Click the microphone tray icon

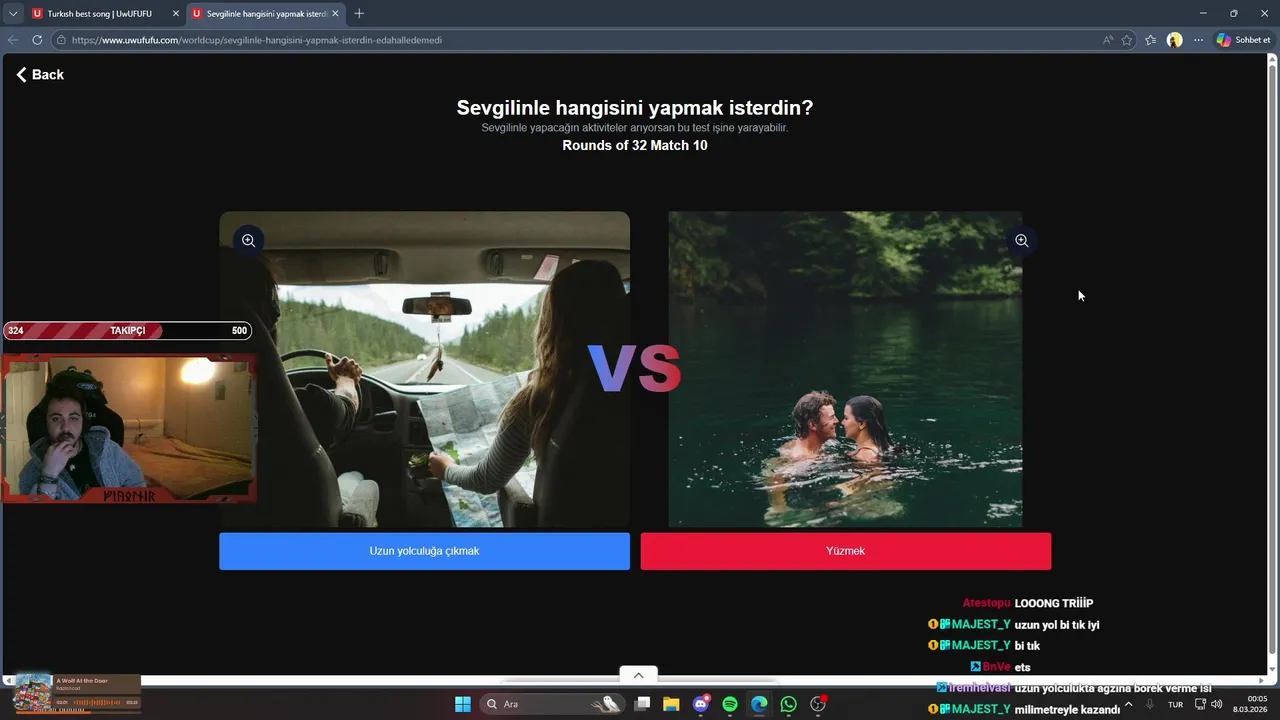1150,704
